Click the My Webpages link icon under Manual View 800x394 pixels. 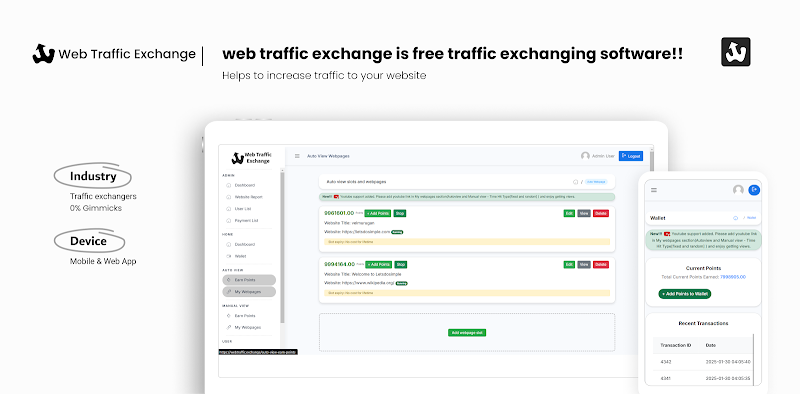pos(228,328)
